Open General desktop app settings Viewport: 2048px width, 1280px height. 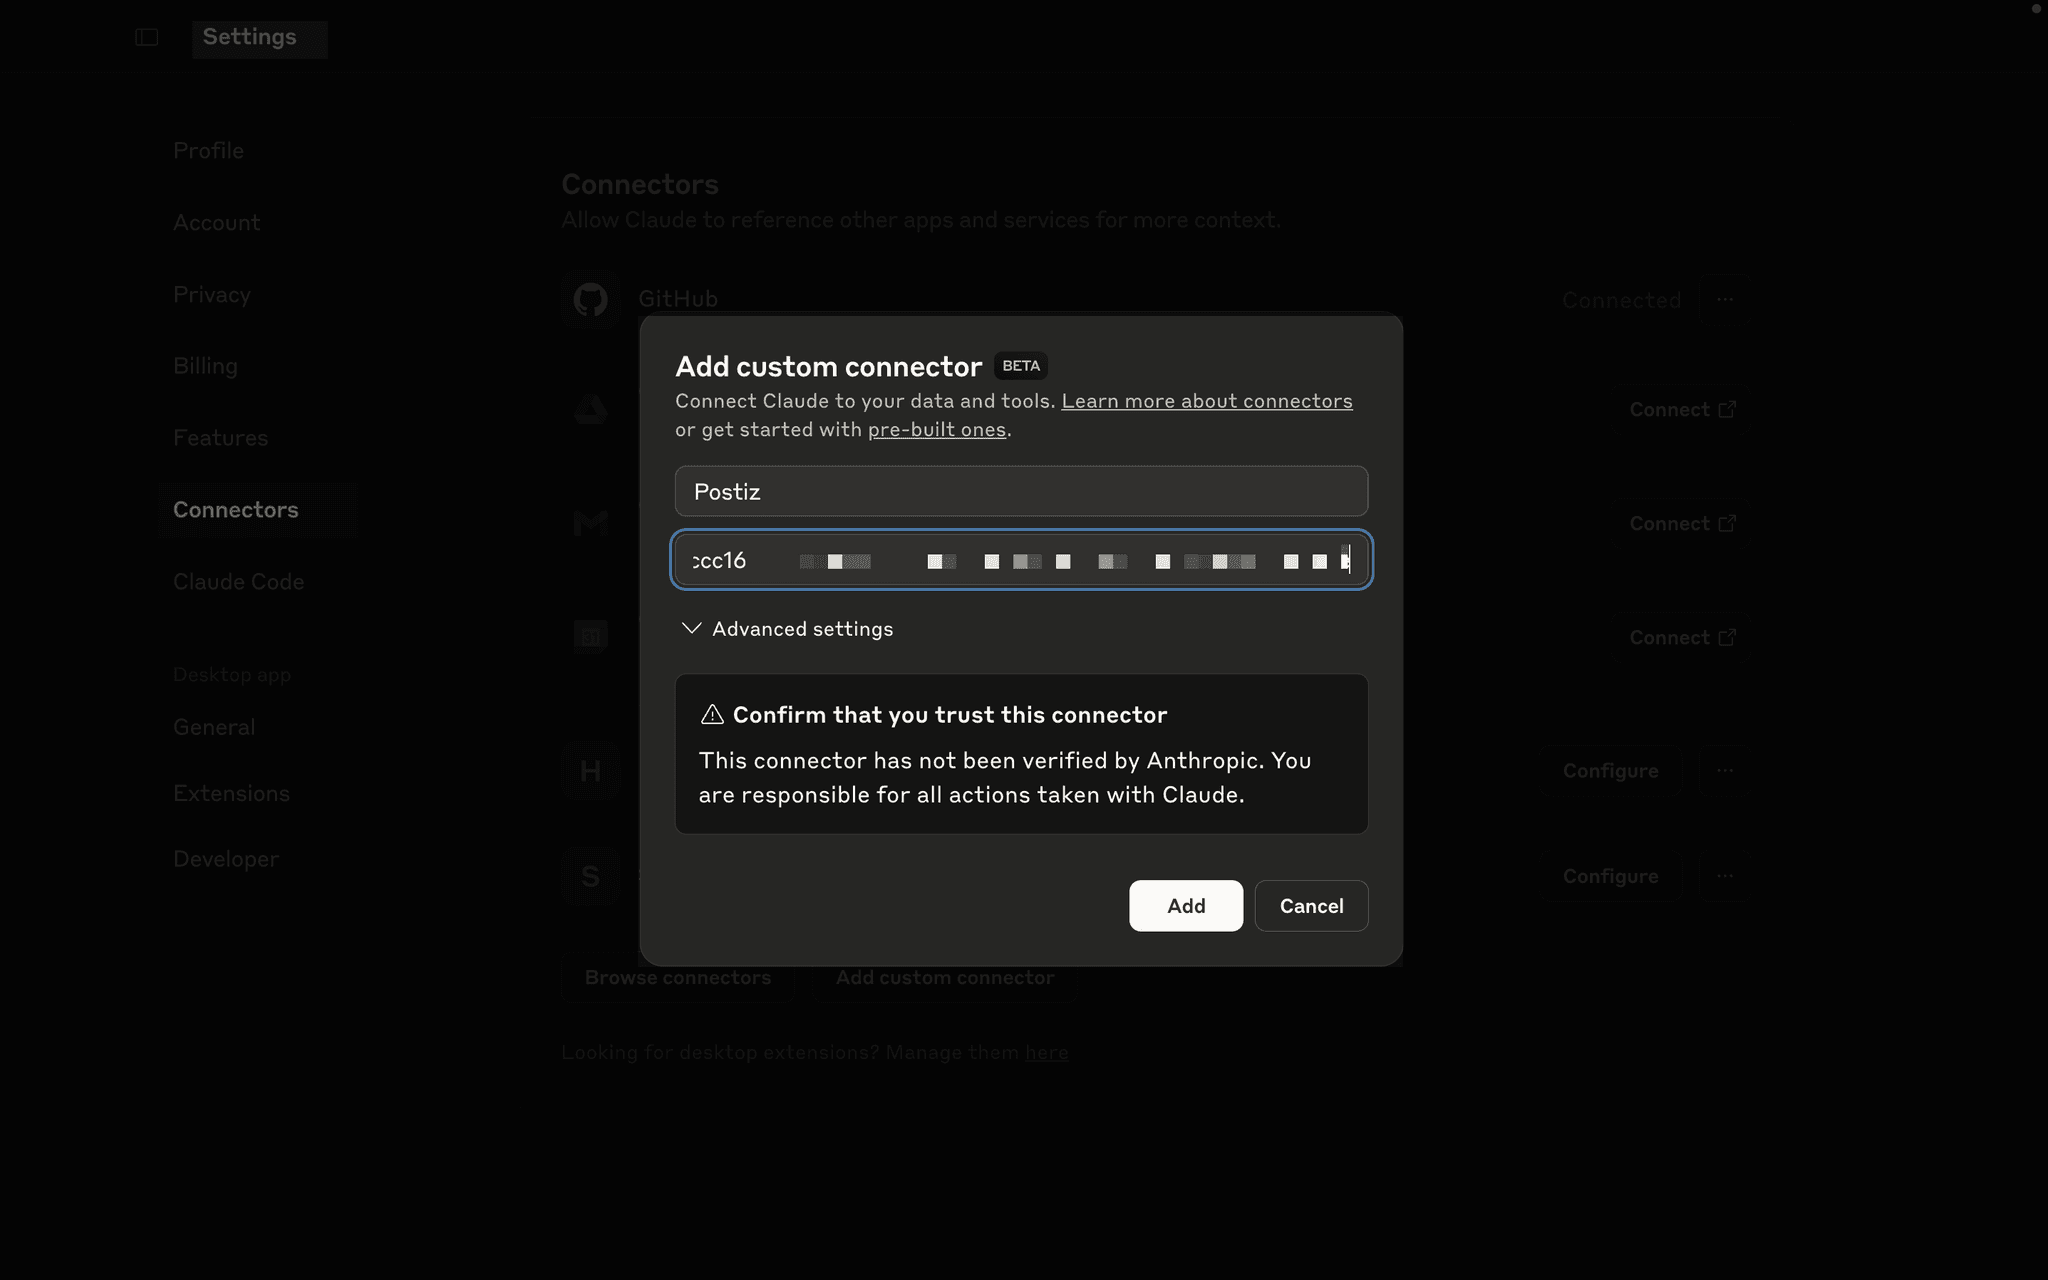(x=214, y=727)
